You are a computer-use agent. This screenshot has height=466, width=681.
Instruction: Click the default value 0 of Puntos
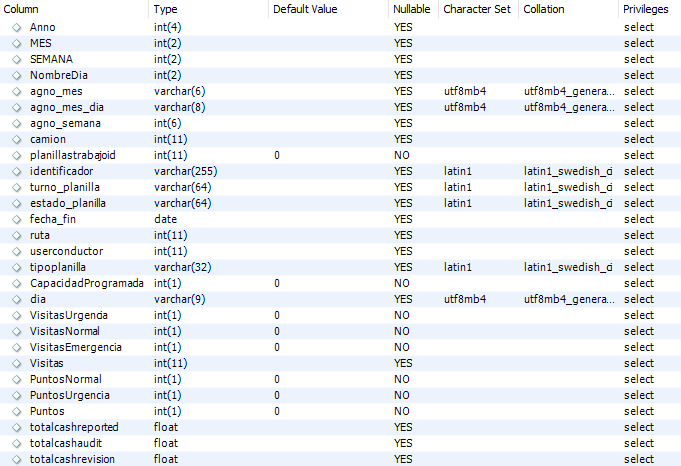click(277, 412)
